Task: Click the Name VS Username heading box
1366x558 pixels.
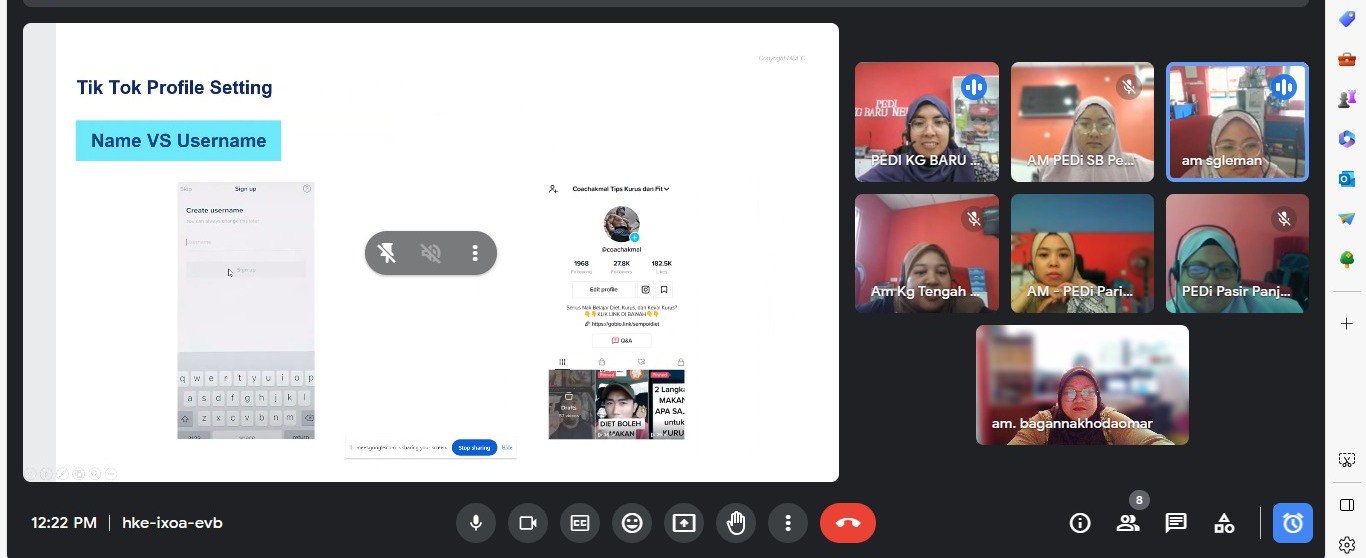Action: (x=178, y=141)
